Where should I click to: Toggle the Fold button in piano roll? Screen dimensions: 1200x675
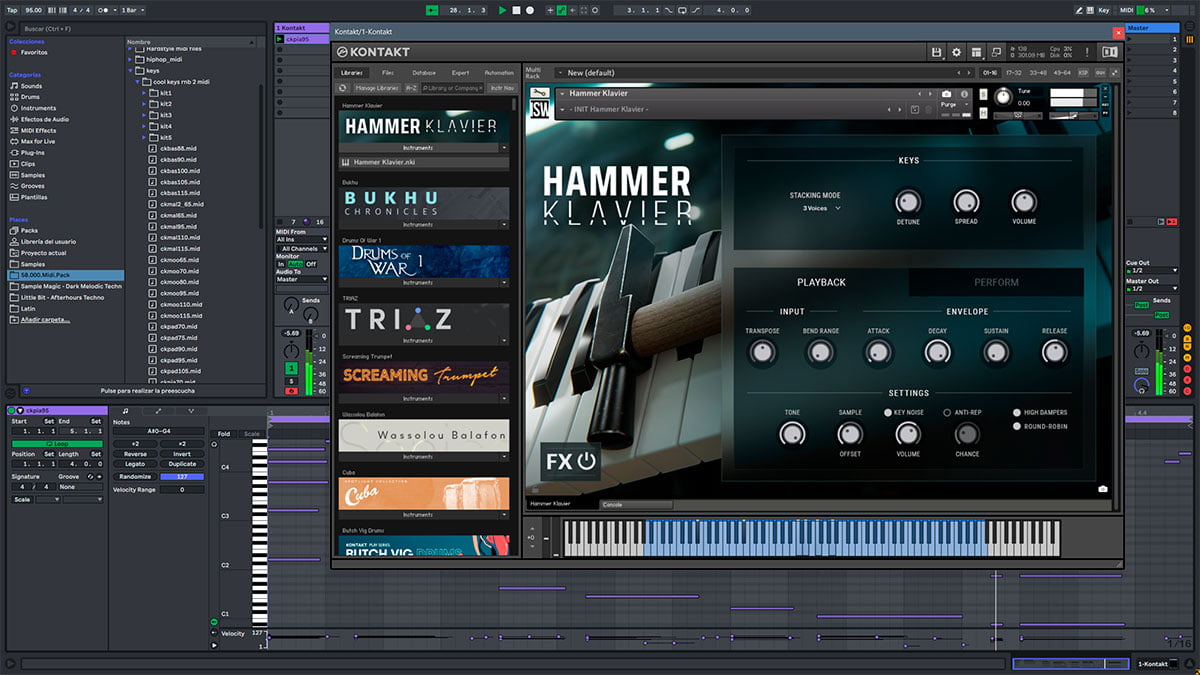(x=223, y=433)
